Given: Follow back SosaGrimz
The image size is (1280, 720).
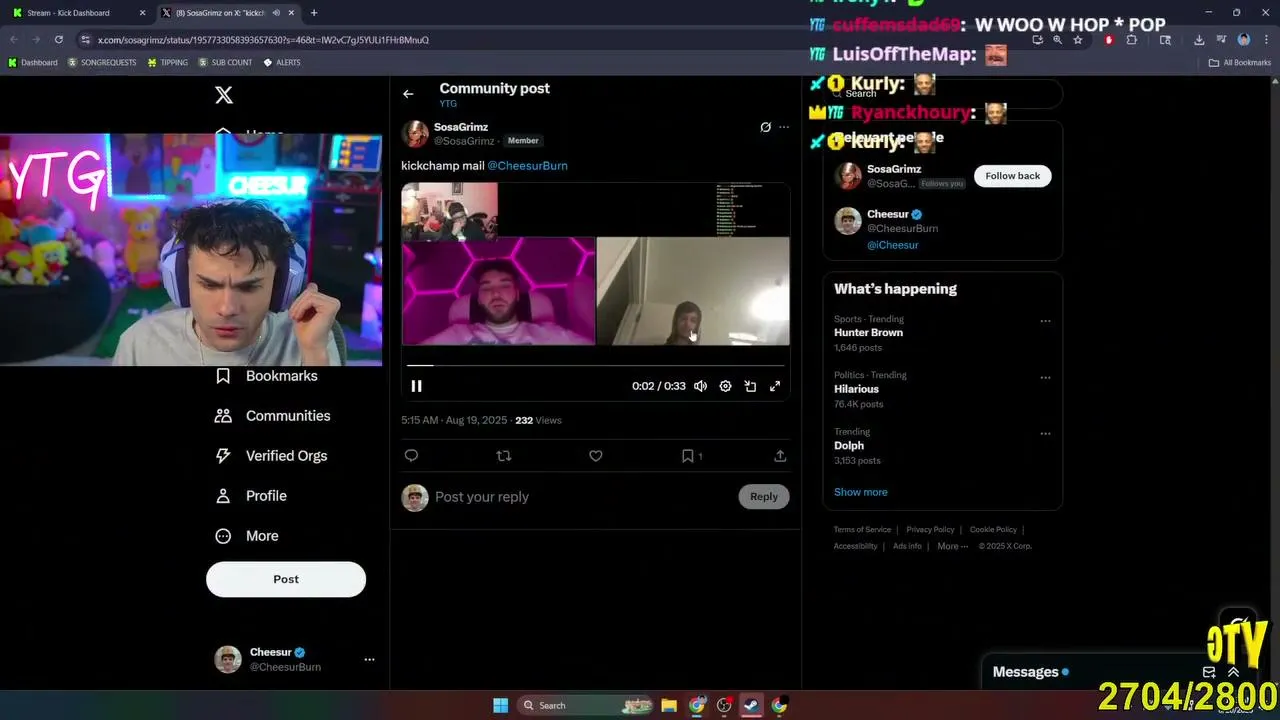Looking at the screenshot, I should (x=1013, y=176).
